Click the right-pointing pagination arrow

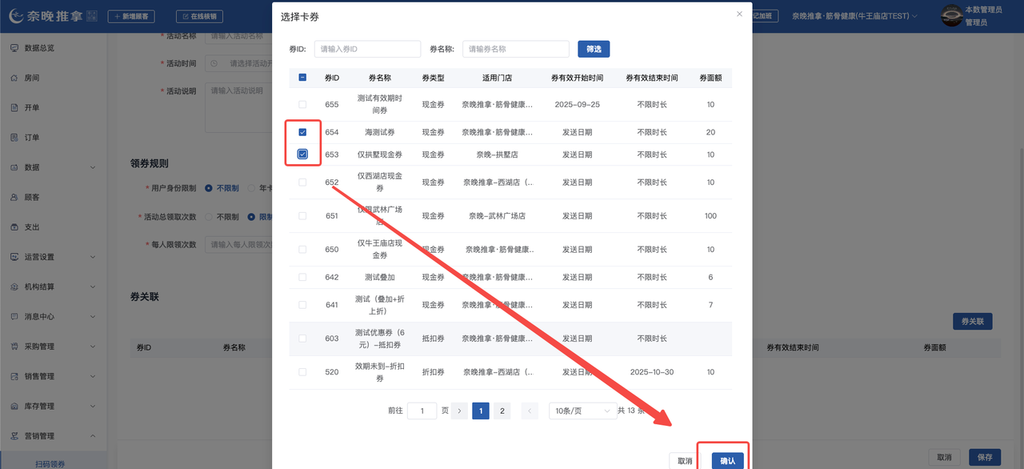coord(460,411)
